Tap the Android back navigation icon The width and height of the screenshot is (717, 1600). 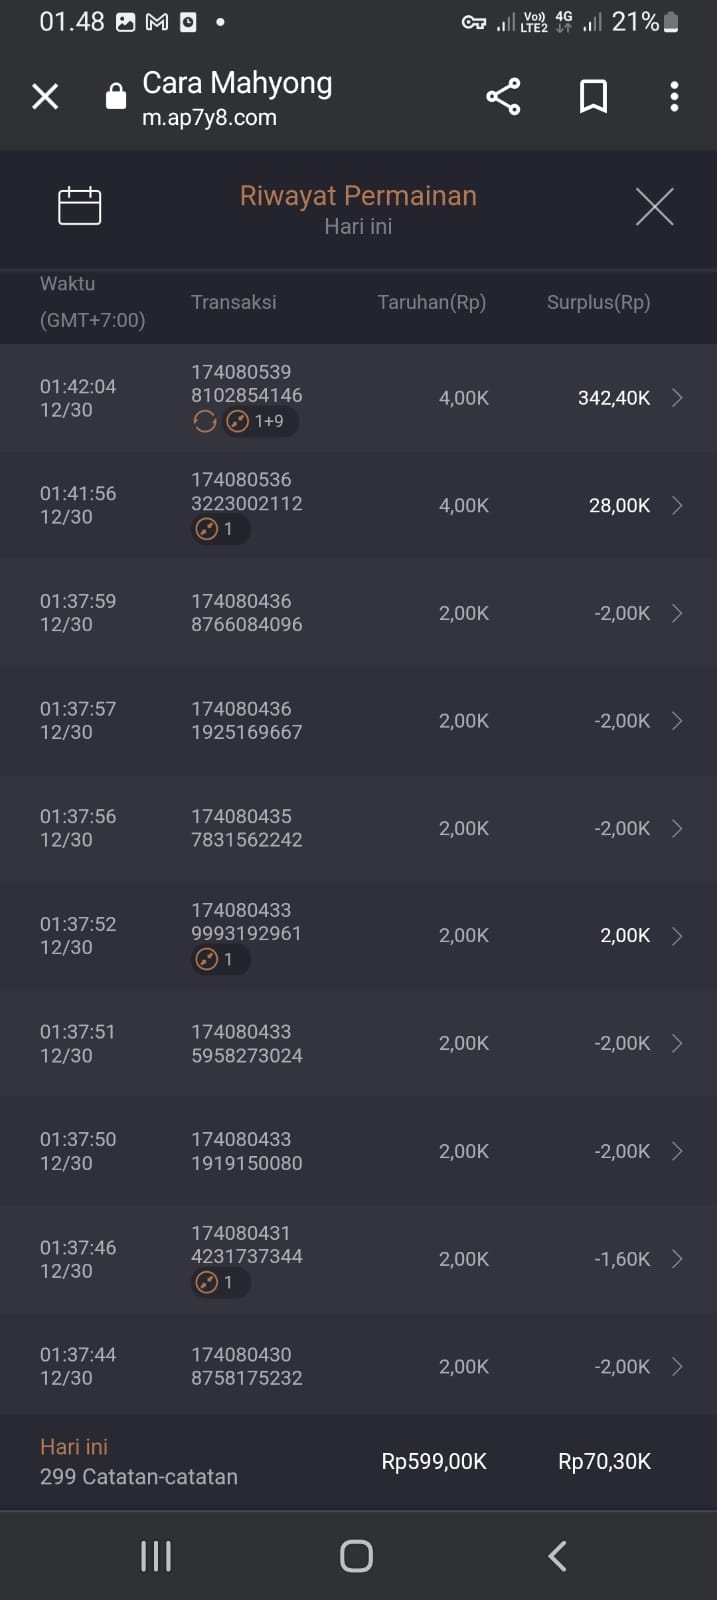558,1556
